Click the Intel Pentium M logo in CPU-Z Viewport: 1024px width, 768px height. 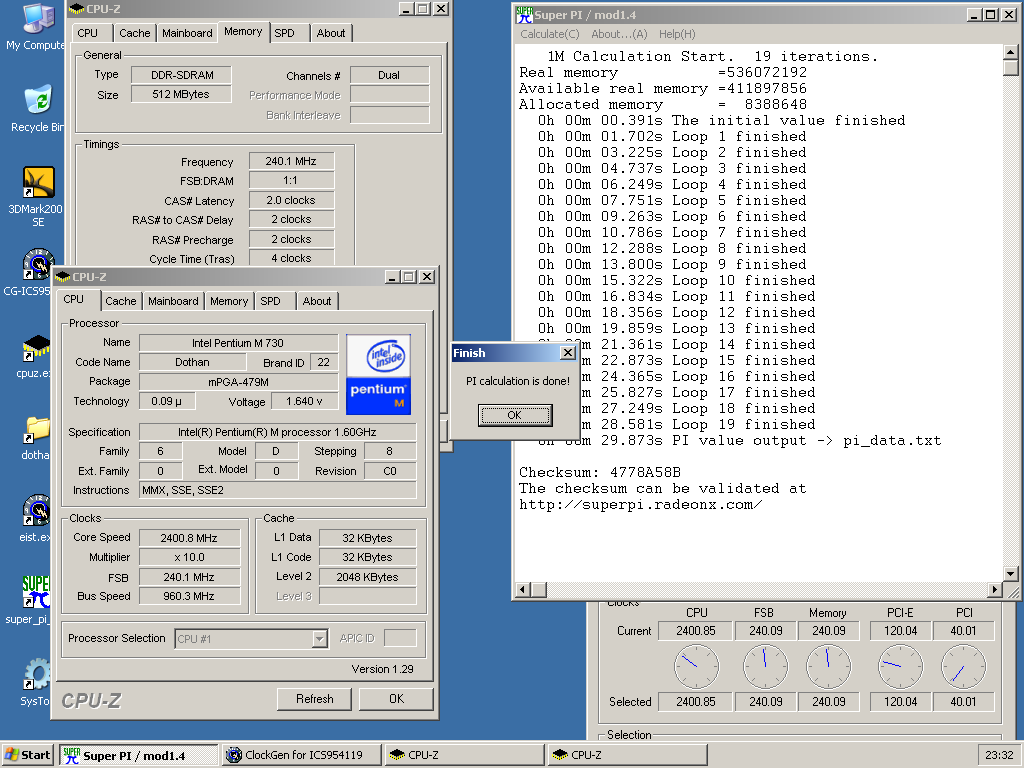pos(378,374)
